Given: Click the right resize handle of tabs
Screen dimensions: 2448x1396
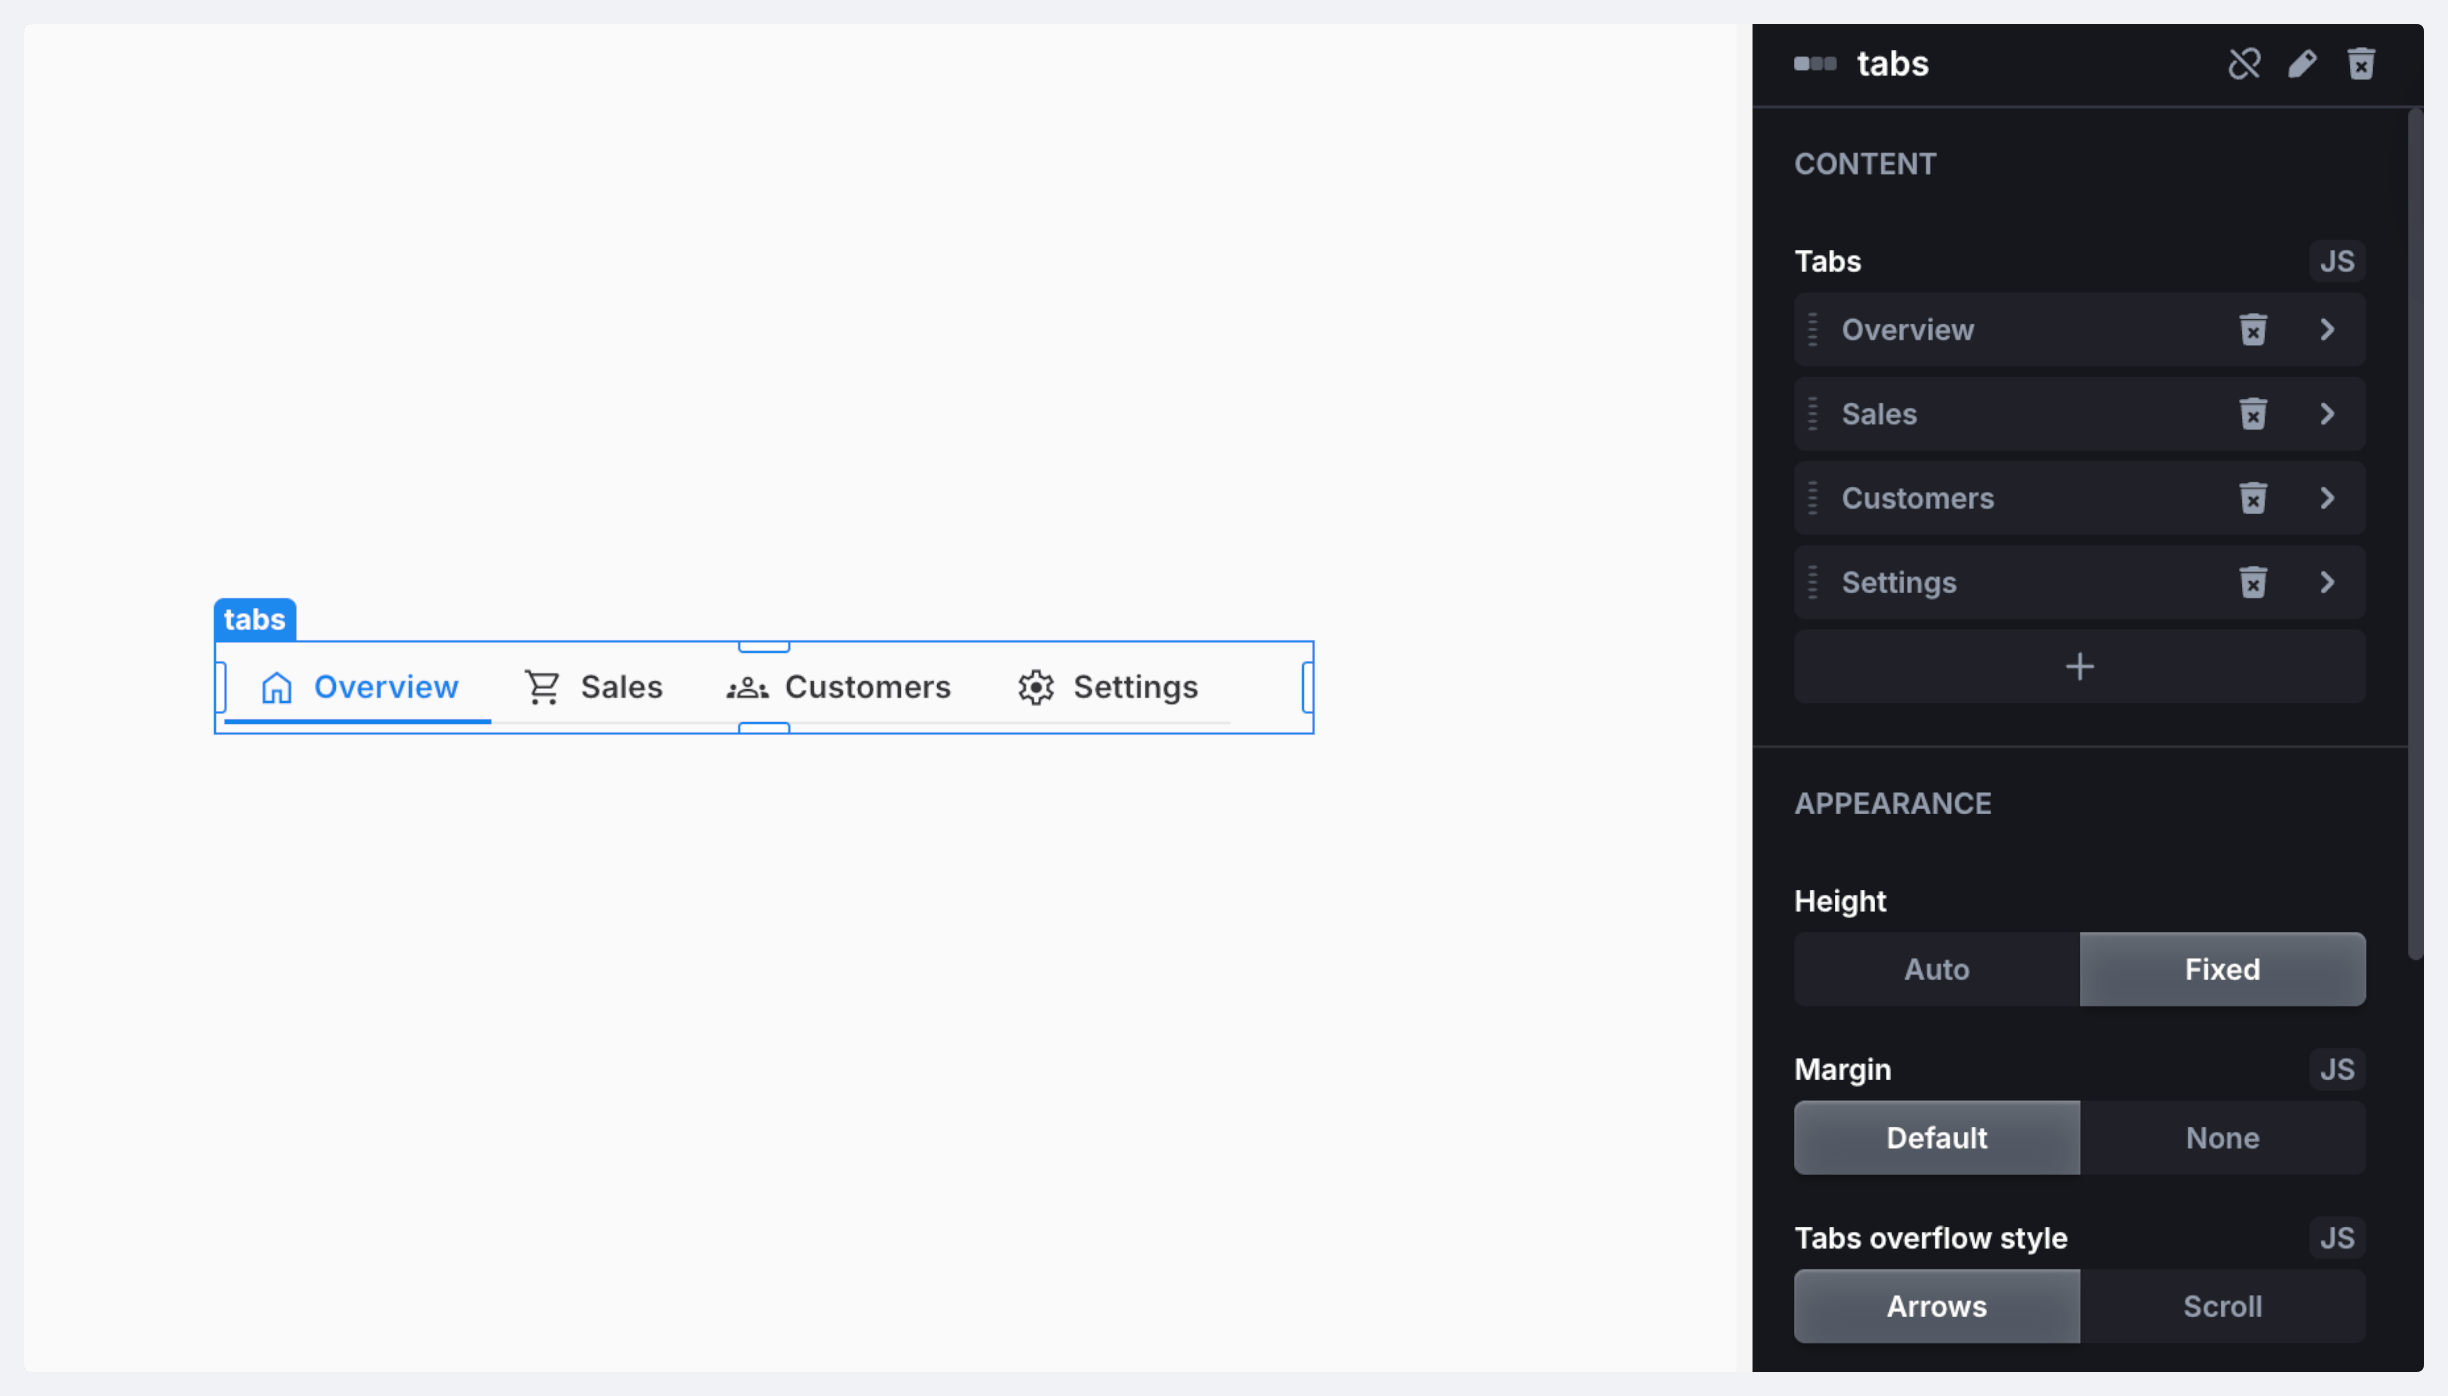Looking at the screenshot, I should click(1307, 687).
